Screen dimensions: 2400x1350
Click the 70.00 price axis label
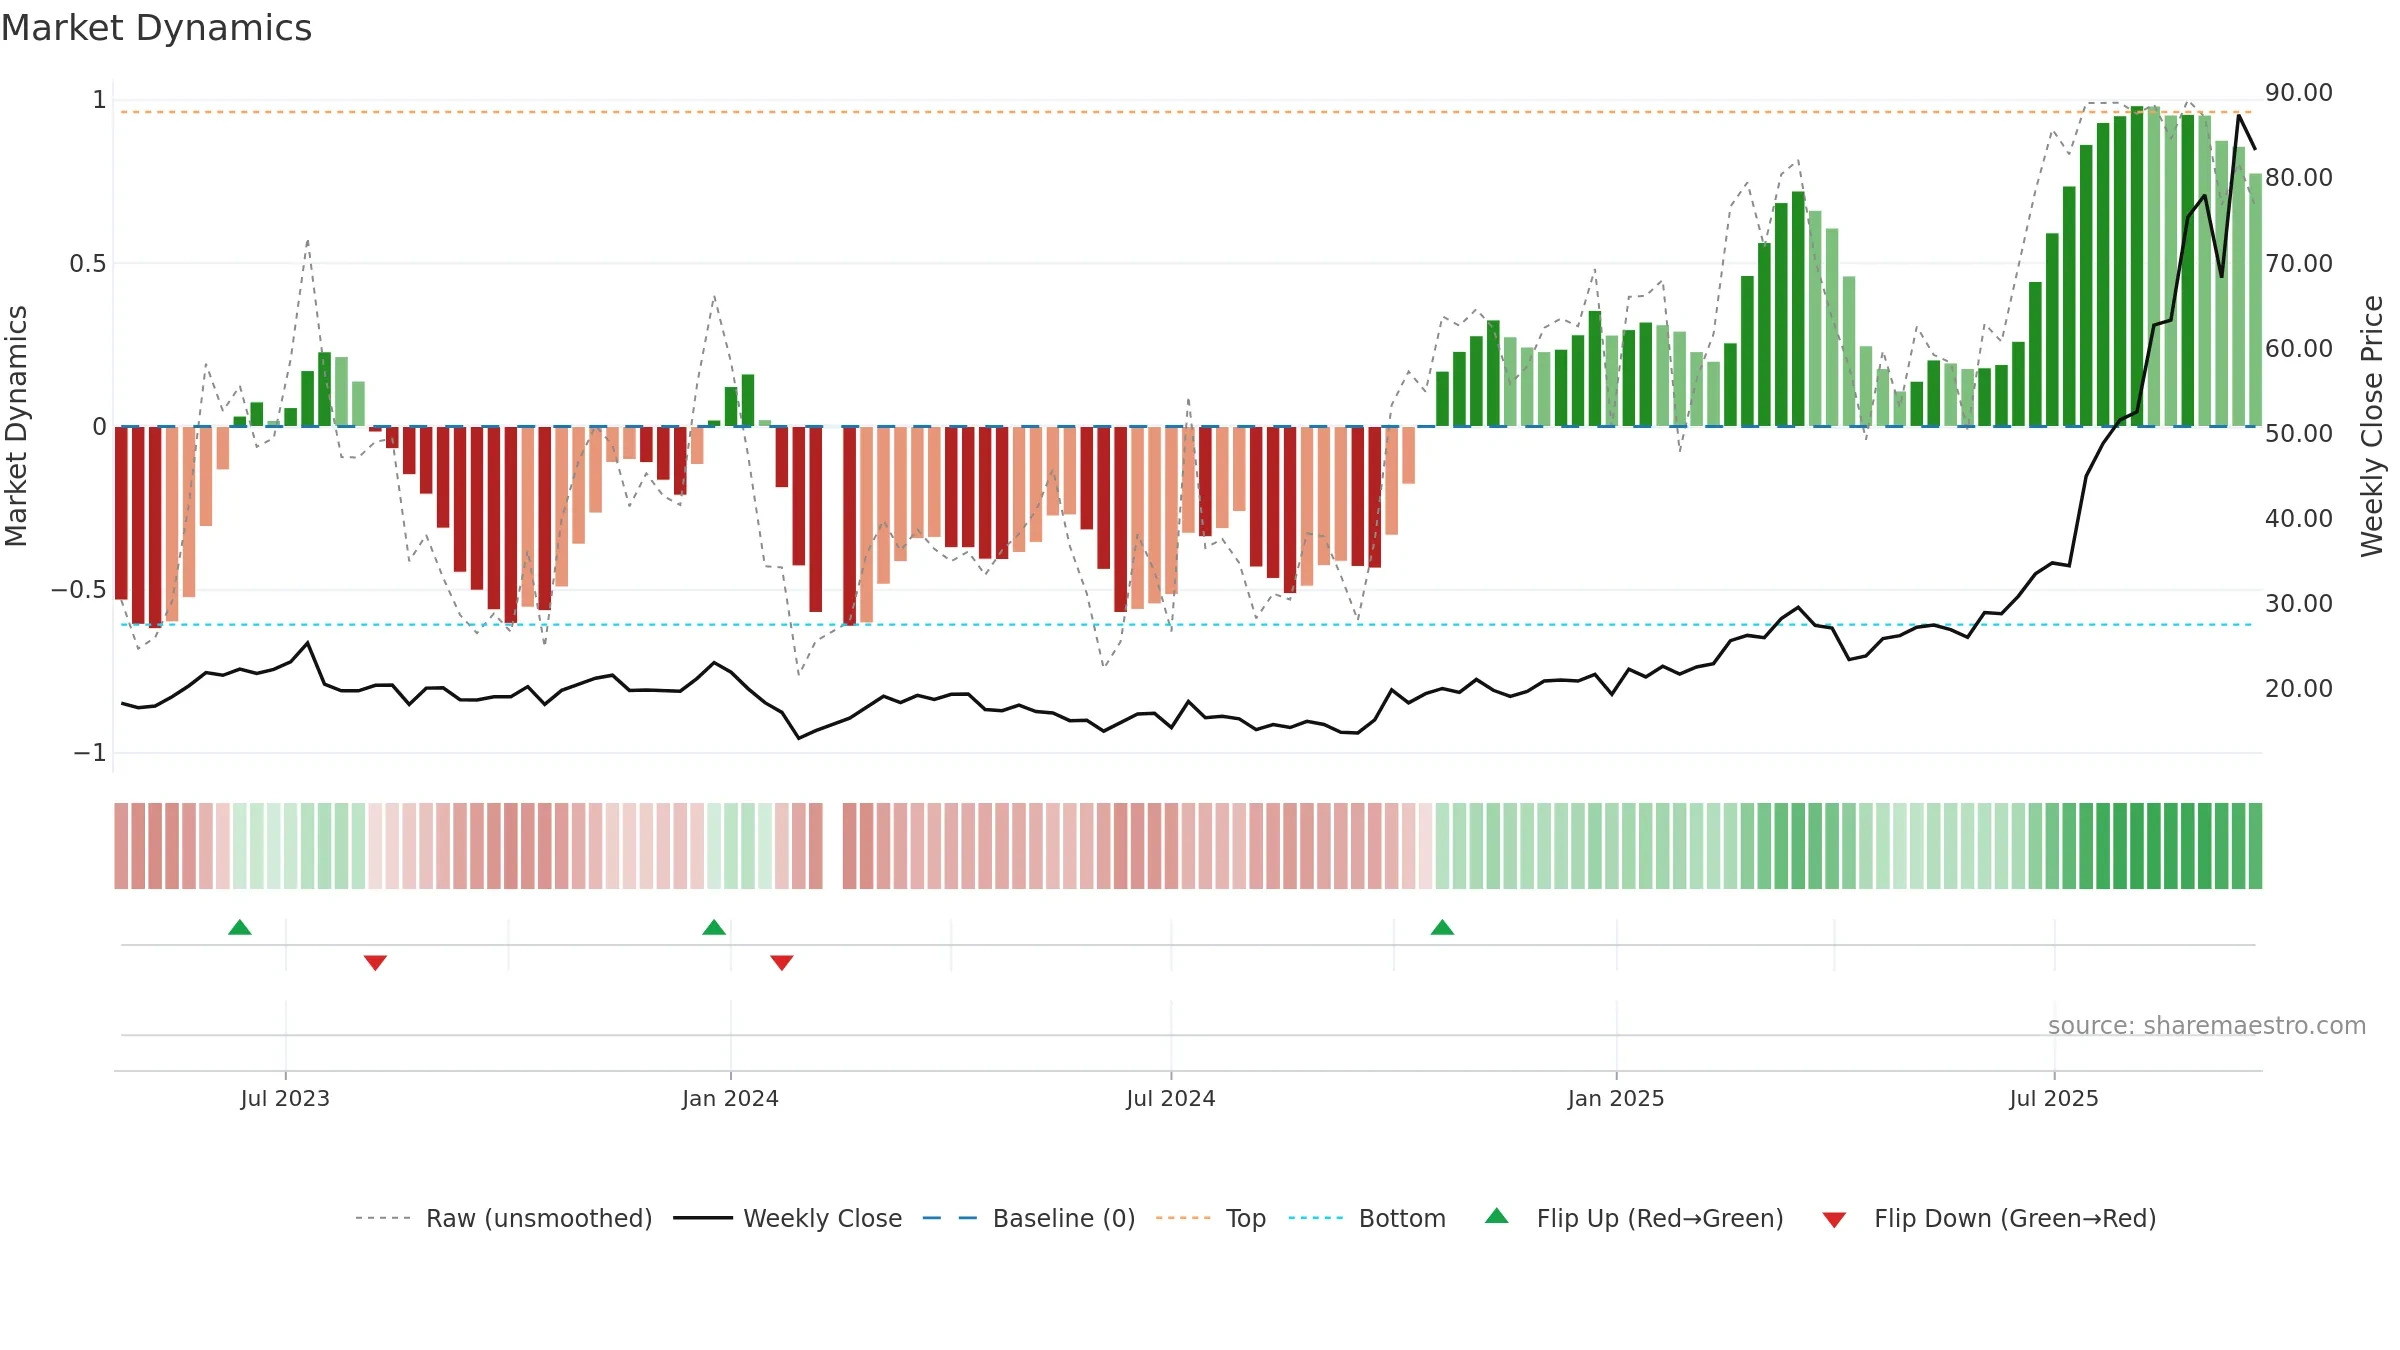click(x=2299, y=264)
